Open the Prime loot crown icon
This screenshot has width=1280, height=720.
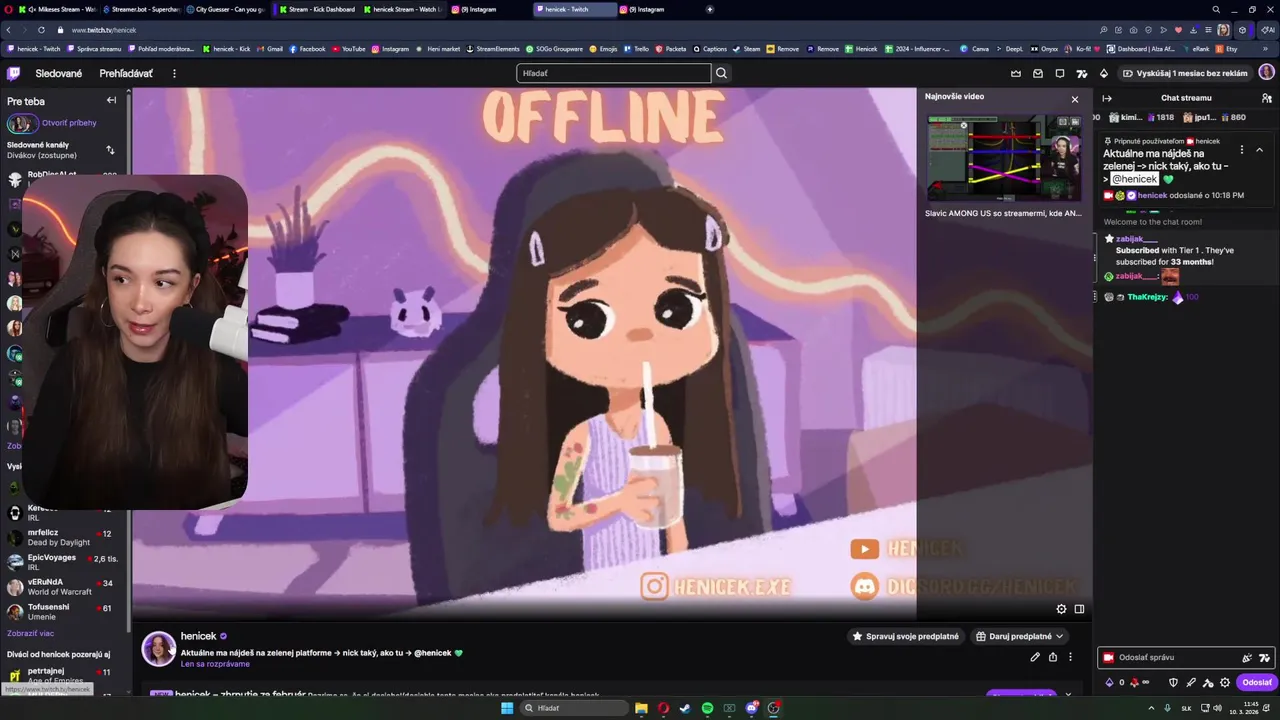click(x=1016, y=73)
